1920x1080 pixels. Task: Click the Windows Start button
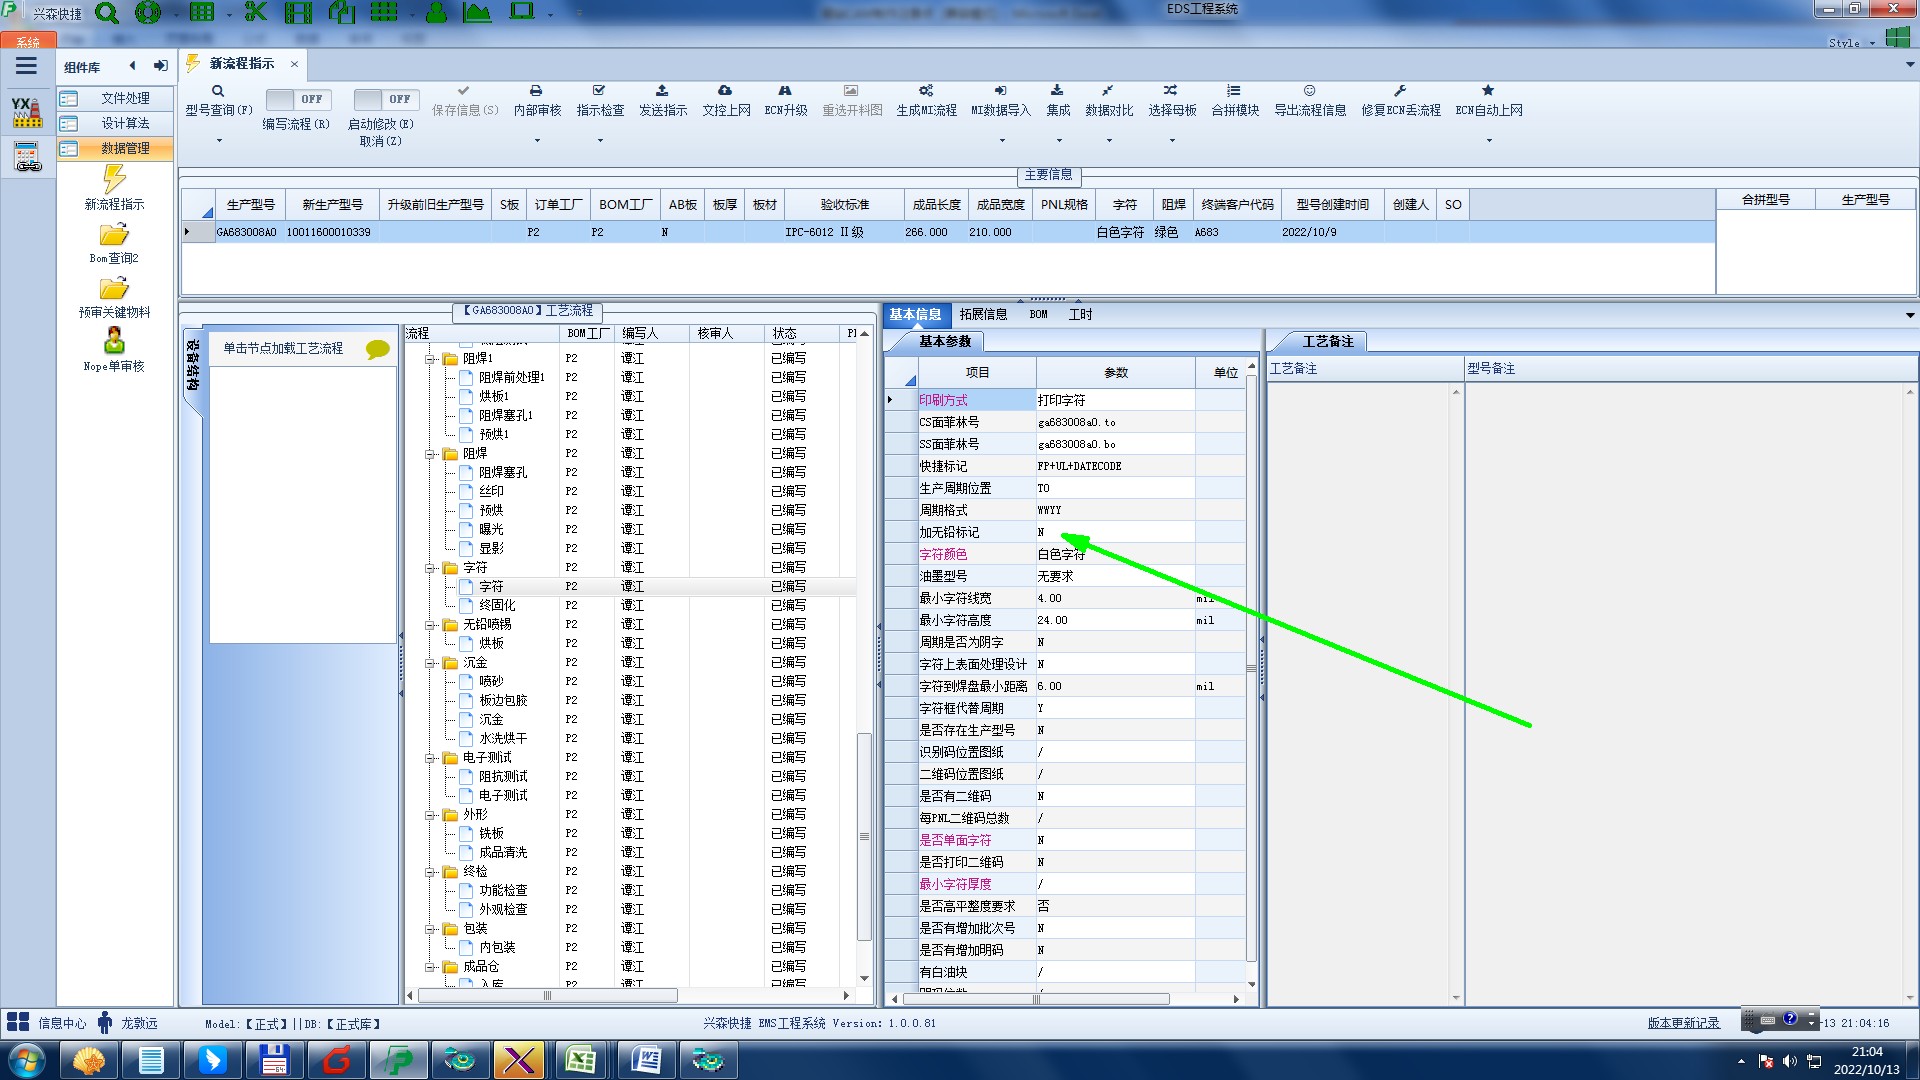(x=27, y=1060)
